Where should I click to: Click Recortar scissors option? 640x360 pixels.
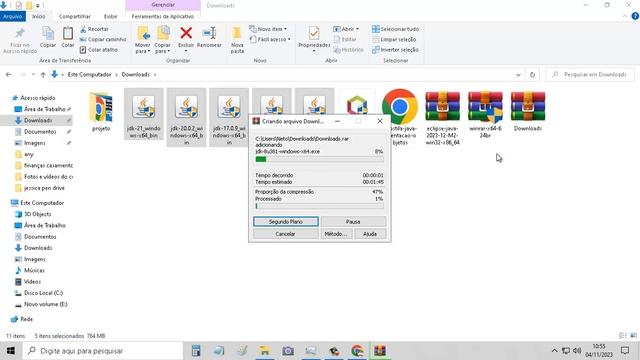94,29
